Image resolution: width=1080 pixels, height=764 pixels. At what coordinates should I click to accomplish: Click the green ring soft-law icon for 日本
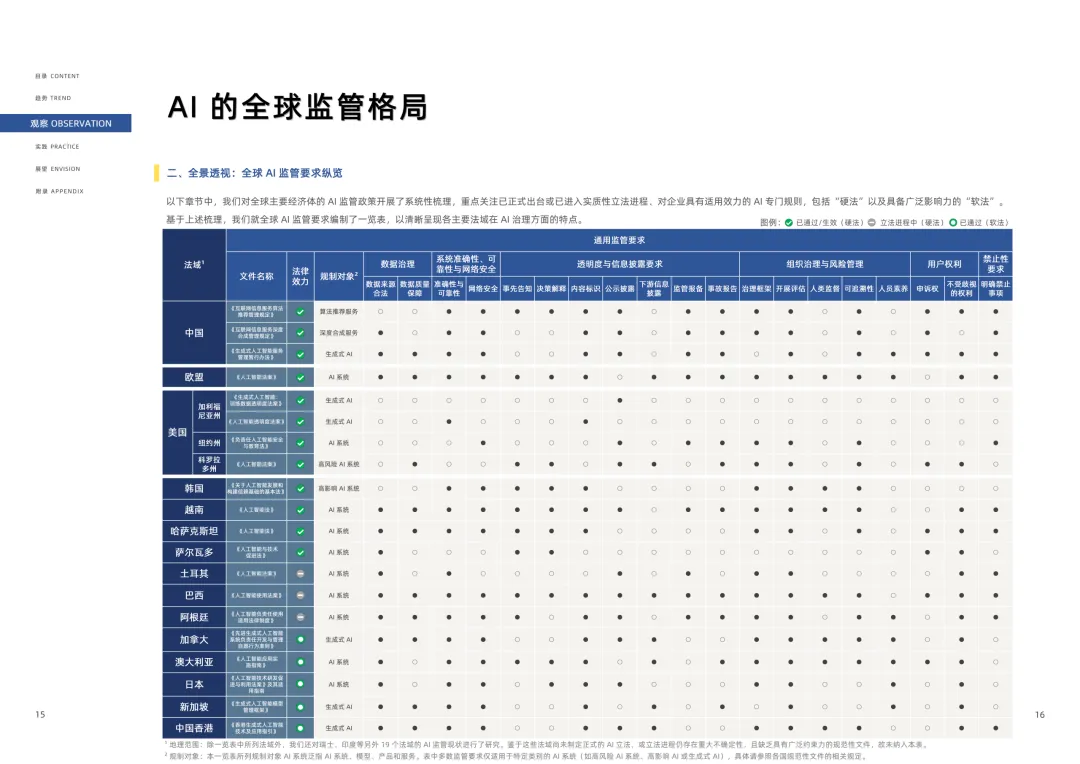click(300, 684)
